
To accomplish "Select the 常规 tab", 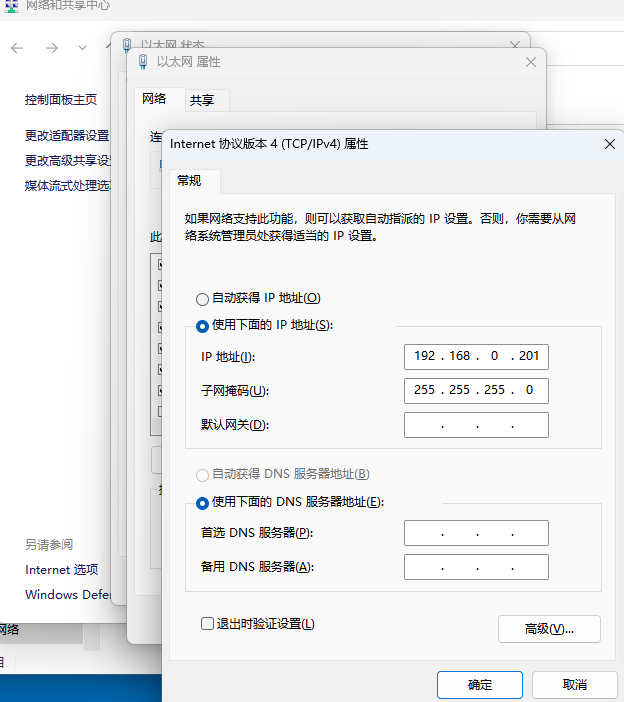I will click(189, 181).
